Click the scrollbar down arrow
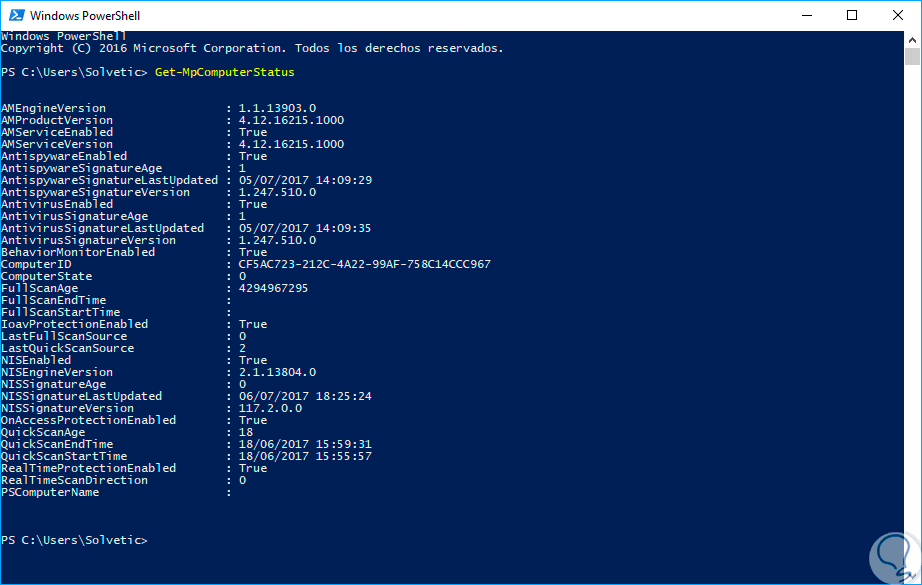 point(912,576)
